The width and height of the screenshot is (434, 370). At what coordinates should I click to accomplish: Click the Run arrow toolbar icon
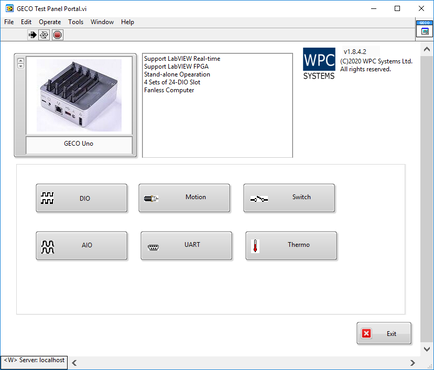pos(32,35)
